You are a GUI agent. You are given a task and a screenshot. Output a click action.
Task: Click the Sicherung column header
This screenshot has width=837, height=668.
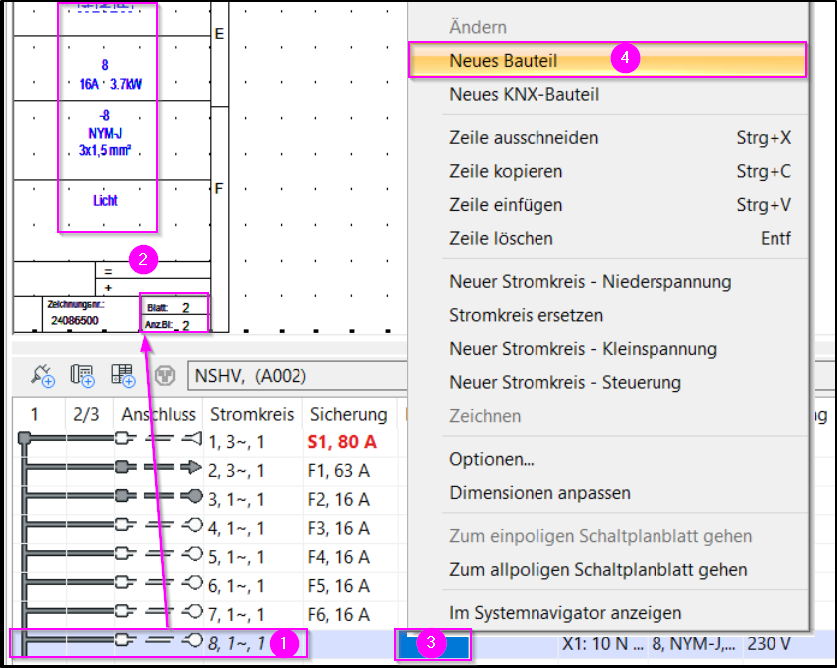pos(349,414)
